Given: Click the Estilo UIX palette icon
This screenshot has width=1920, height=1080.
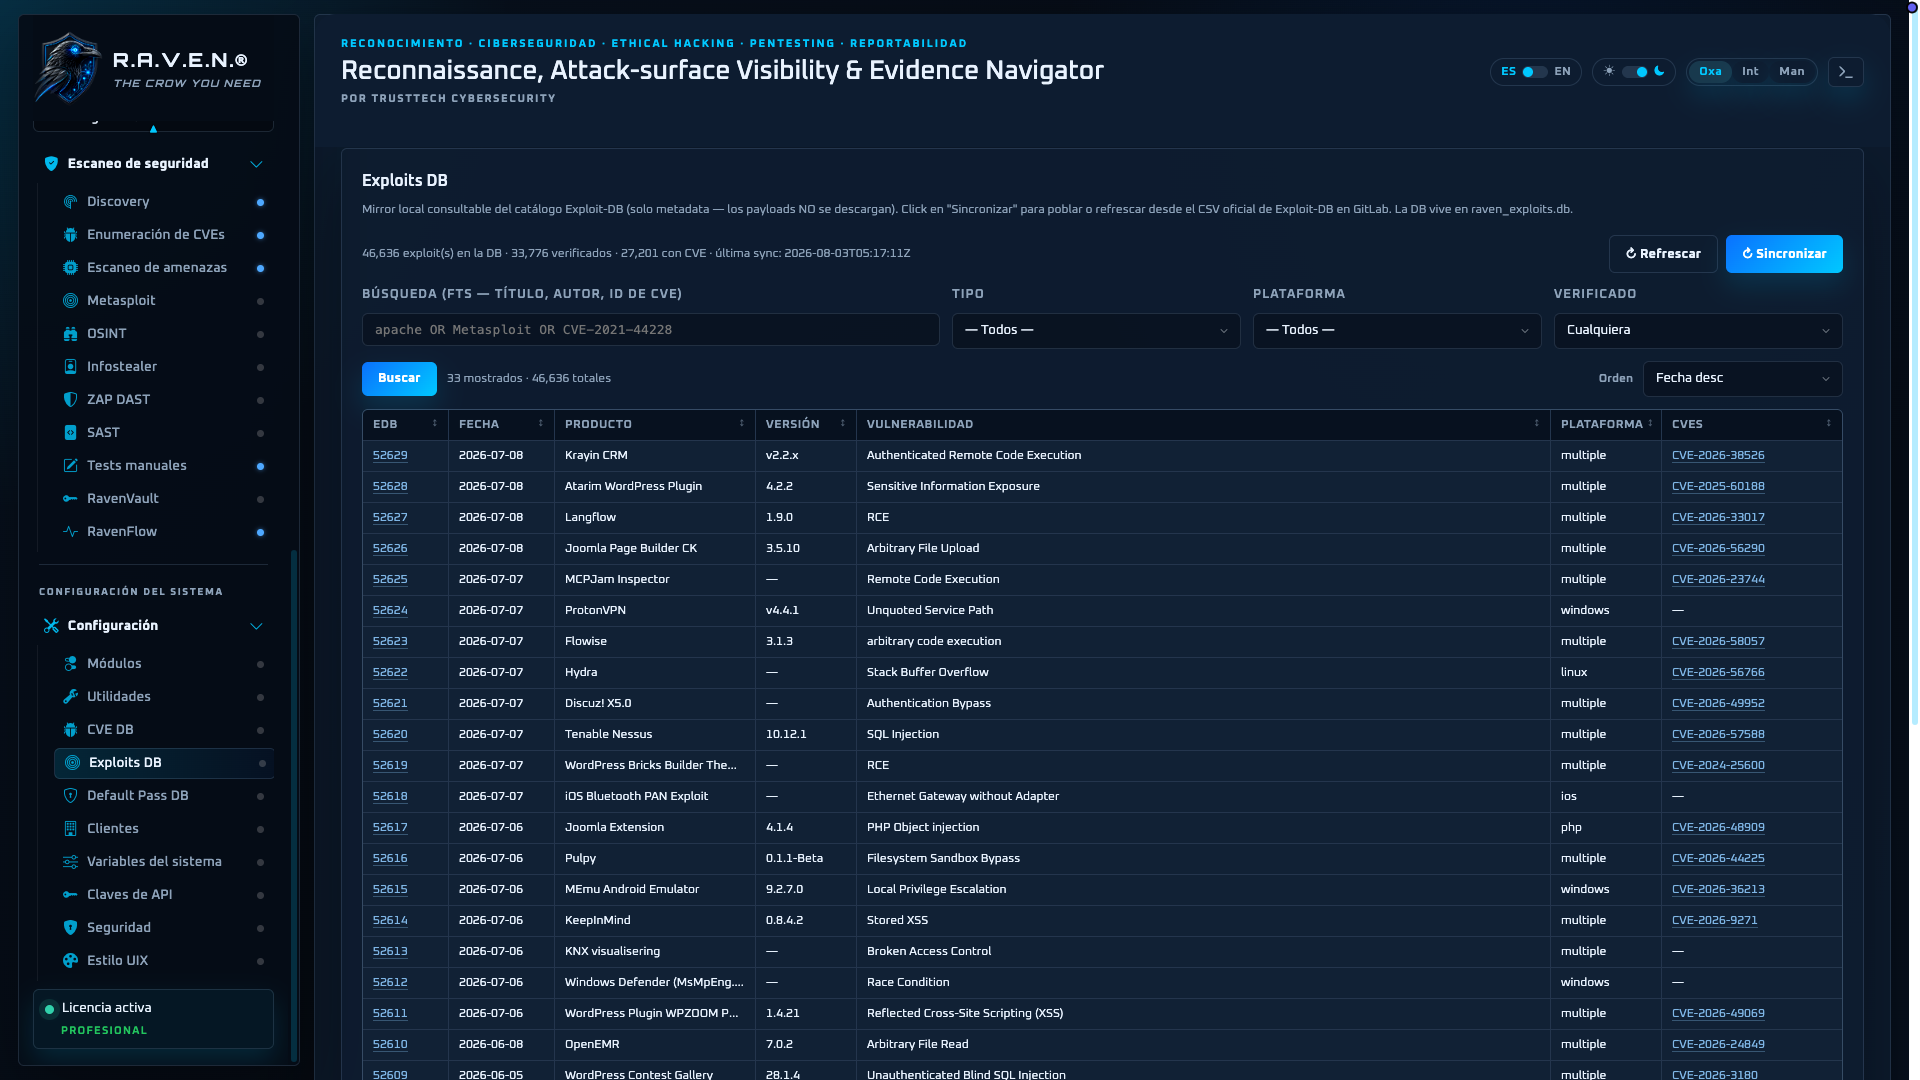Looking at the screenshot, I should click(x=70, y=961).
